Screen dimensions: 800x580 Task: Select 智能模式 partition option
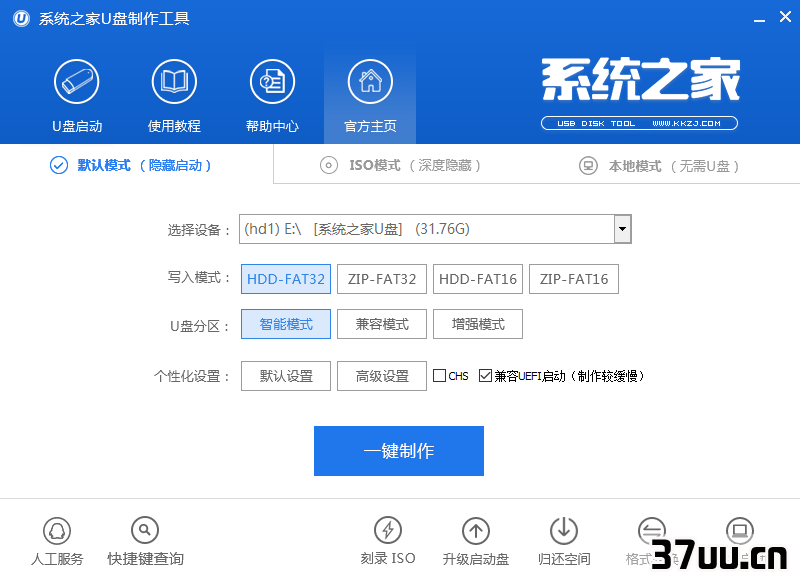[x=286, y=324]
